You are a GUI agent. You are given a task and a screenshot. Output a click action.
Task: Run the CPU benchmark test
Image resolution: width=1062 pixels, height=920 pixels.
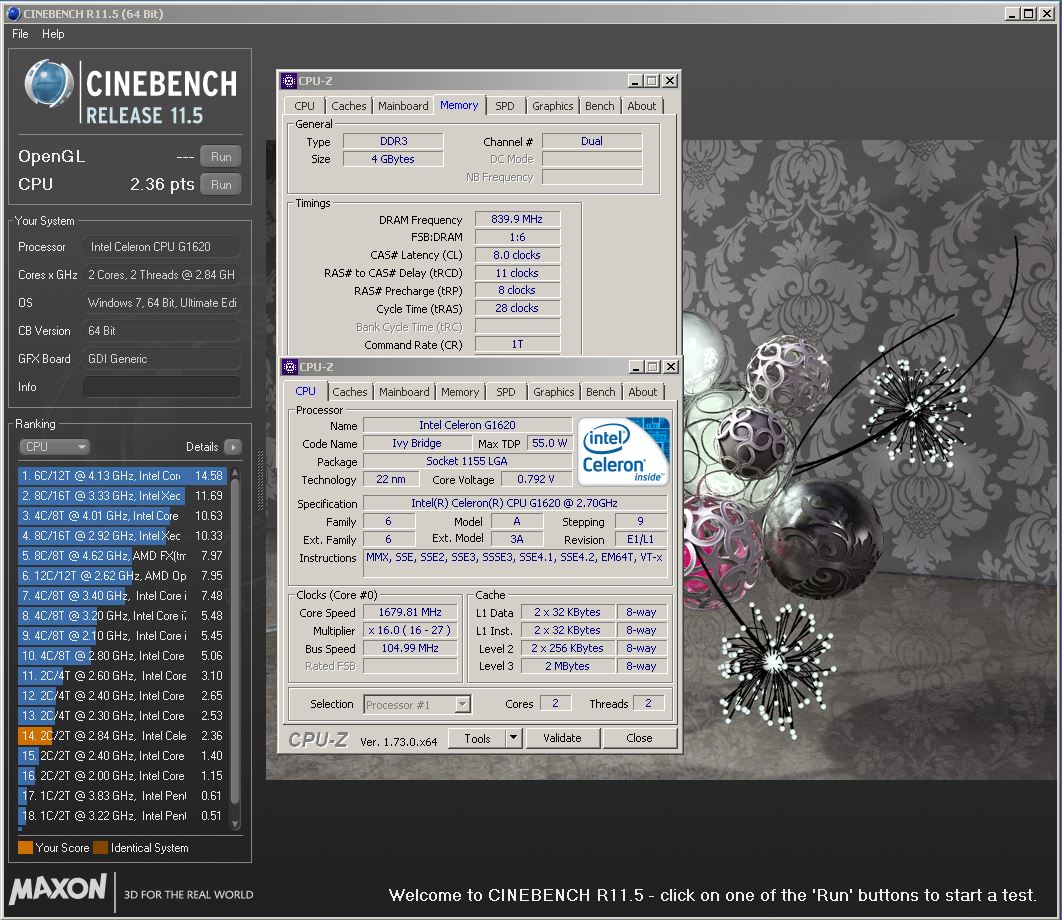coord(221,184)
